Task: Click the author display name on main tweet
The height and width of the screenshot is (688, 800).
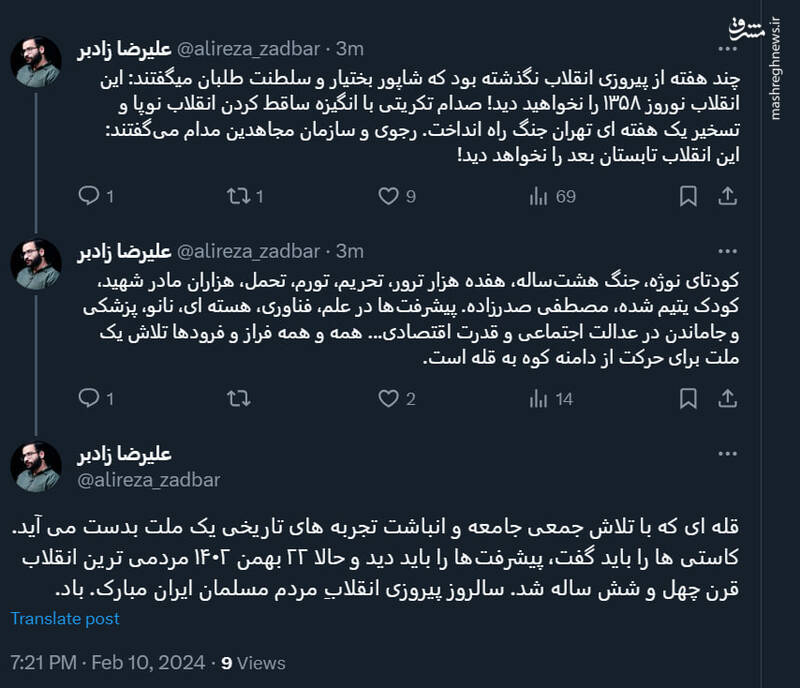Action: [126, 456]
